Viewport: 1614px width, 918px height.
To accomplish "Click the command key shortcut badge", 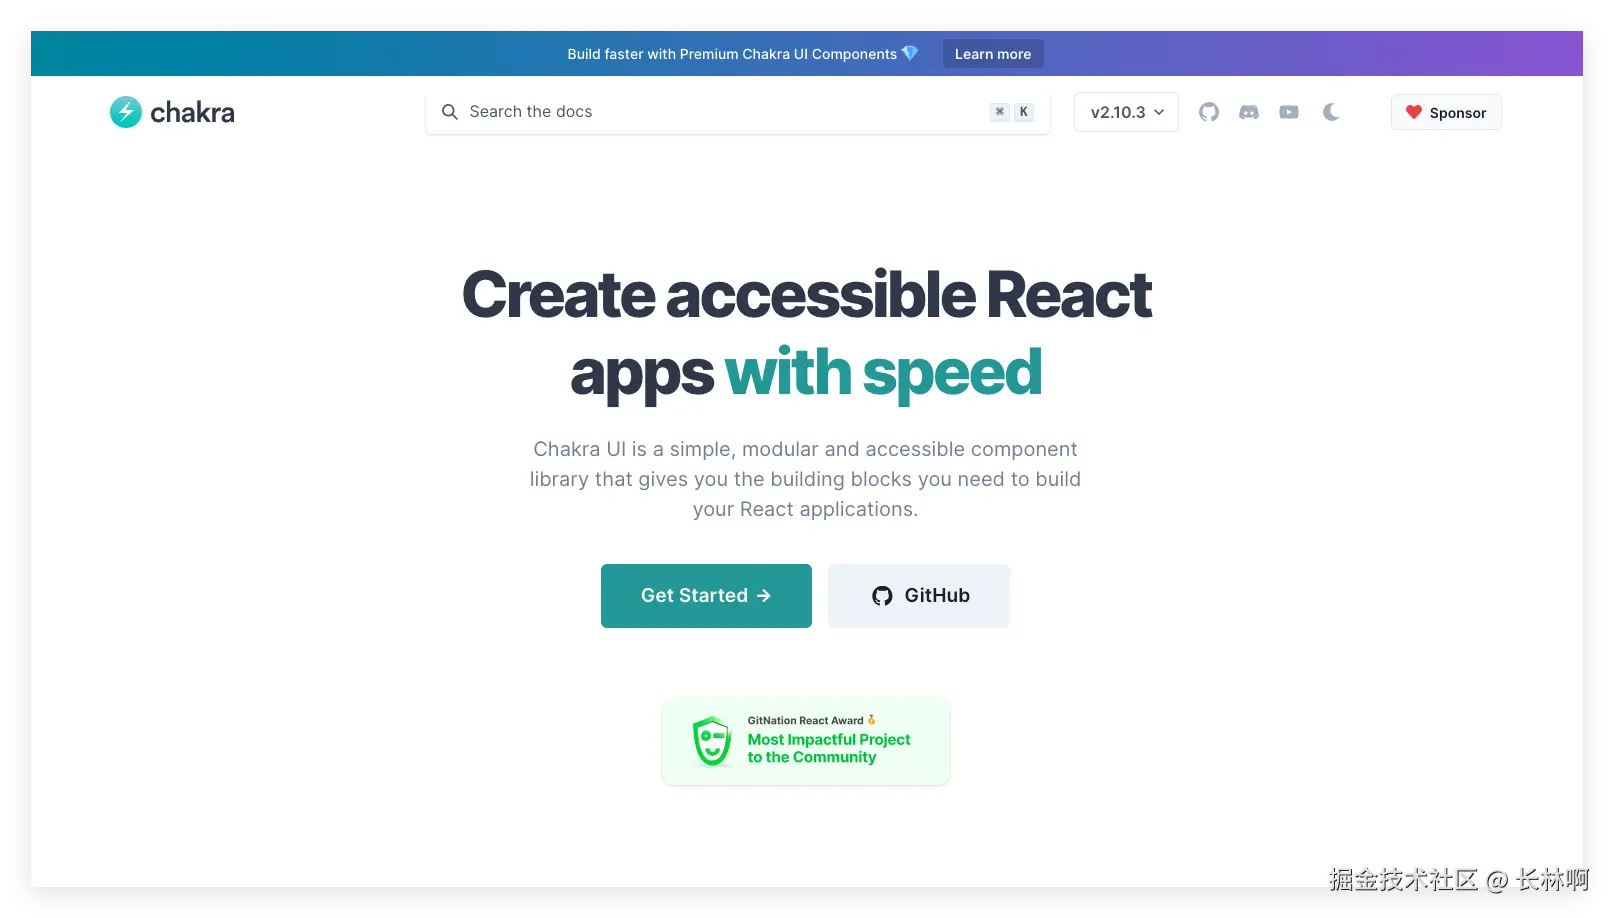I will 1000,112.
